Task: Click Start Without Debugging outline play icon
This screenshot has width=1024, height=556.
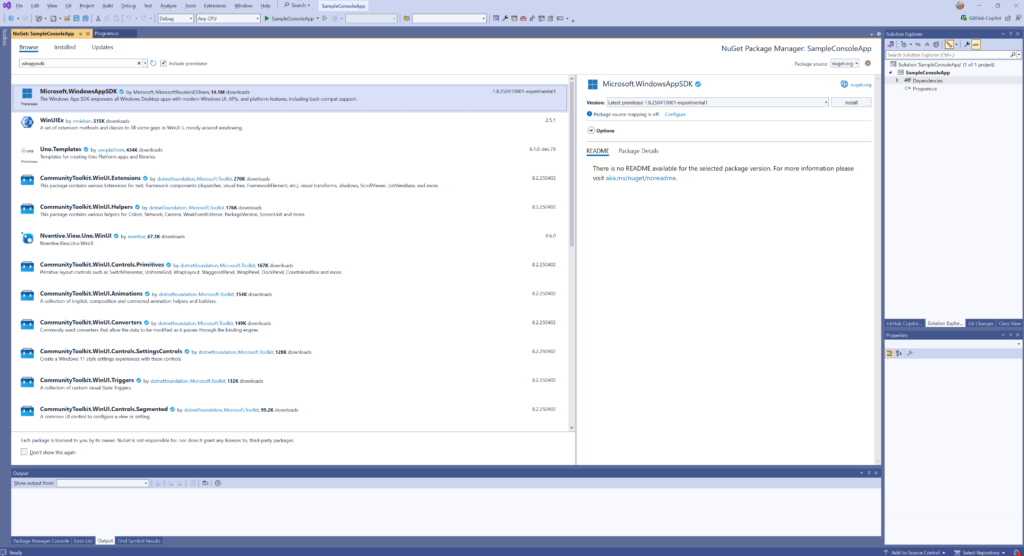Action: 325,18
